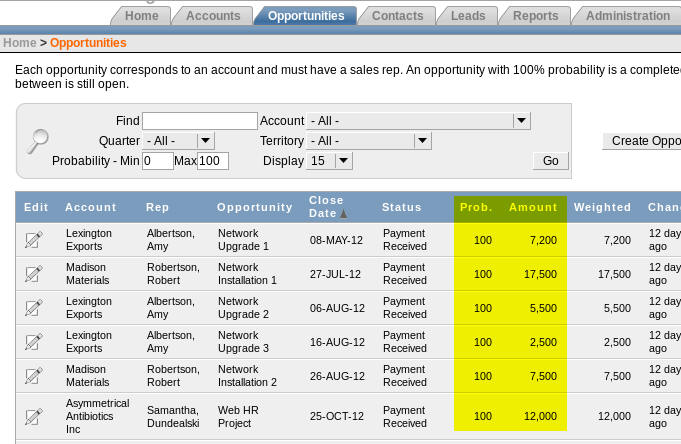The width and height of the screenshot is (681, 444).
Task: Focus the Find text field
Action: pos(200,121)
